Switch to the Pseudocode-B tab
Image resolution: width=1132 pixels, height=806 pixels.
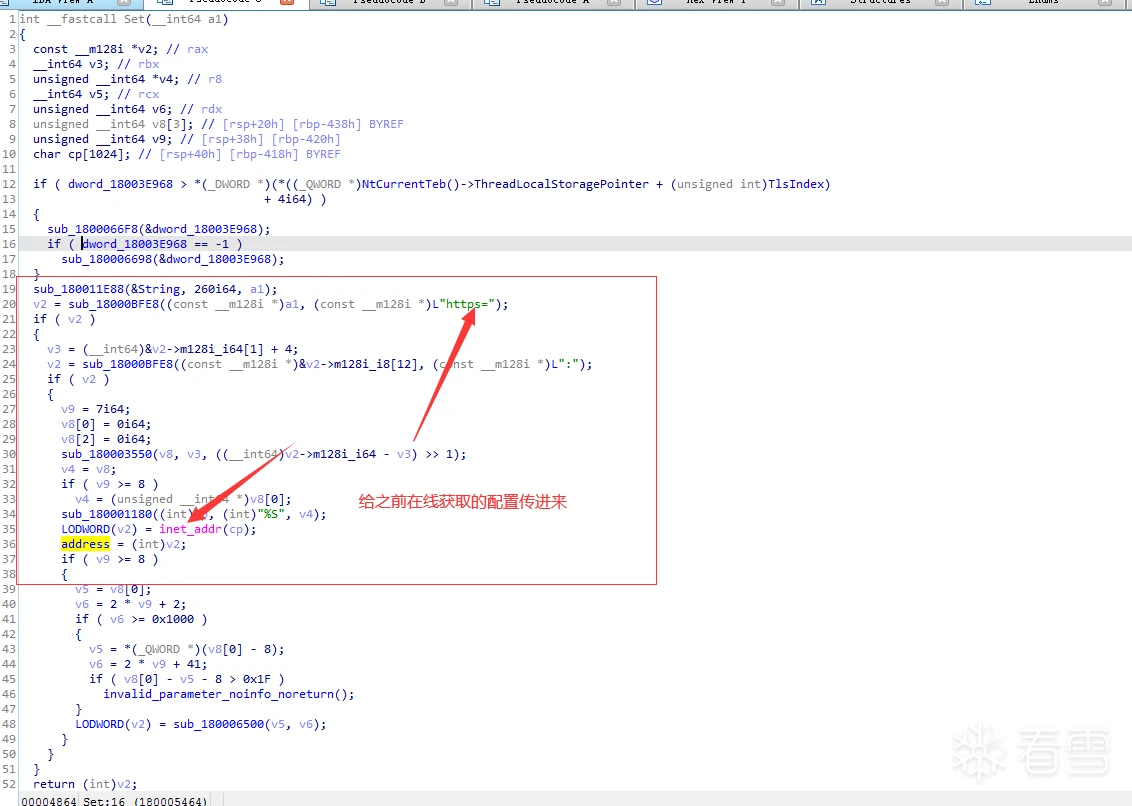390,2
